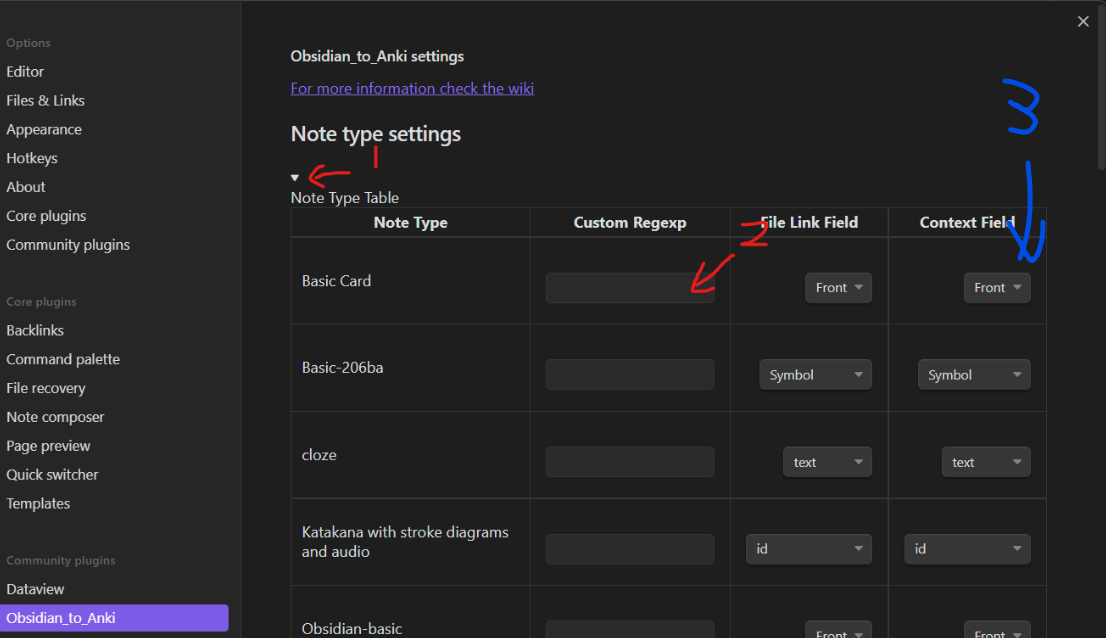Viewport: 1106px width, 638px height.
Task: Select File recovery plugin settings
Action: 46,388
